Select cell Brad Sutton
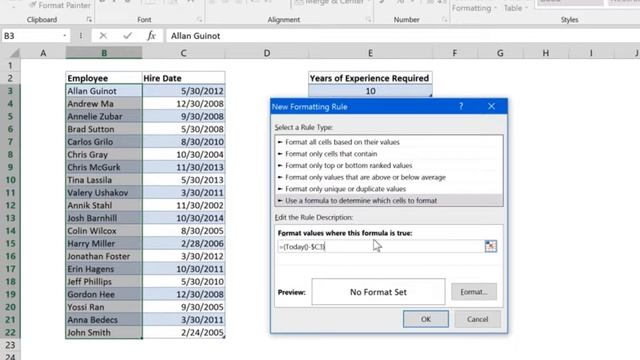 pyautogui.click(x=104, y=129)
